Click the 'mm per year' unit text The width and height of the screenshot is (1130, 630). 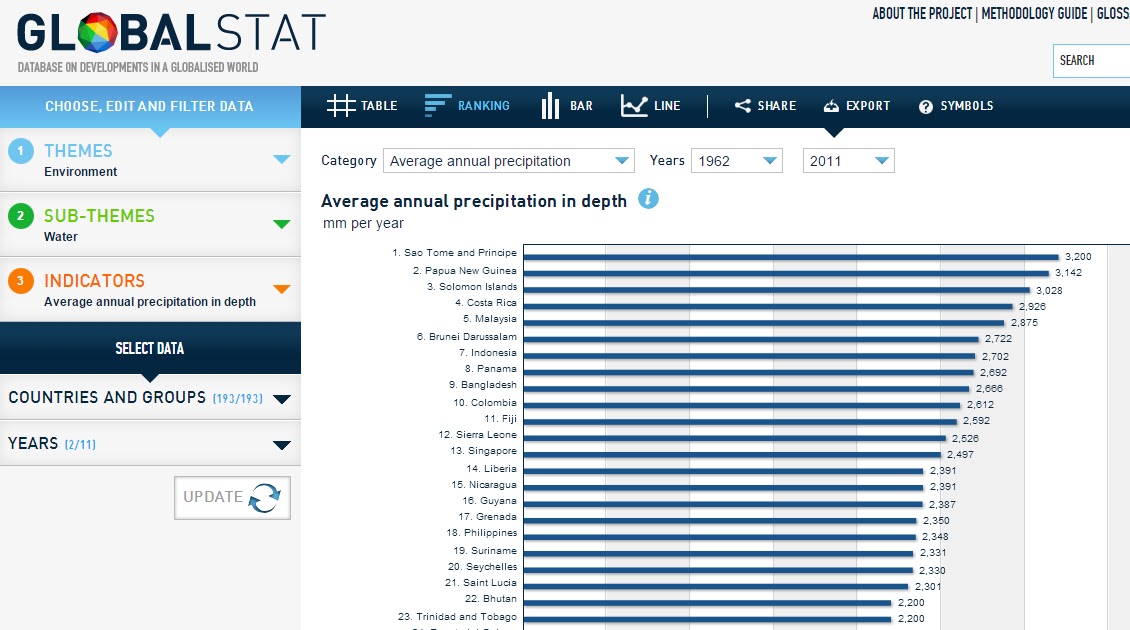pyautogui.click(x=363, y=223)
